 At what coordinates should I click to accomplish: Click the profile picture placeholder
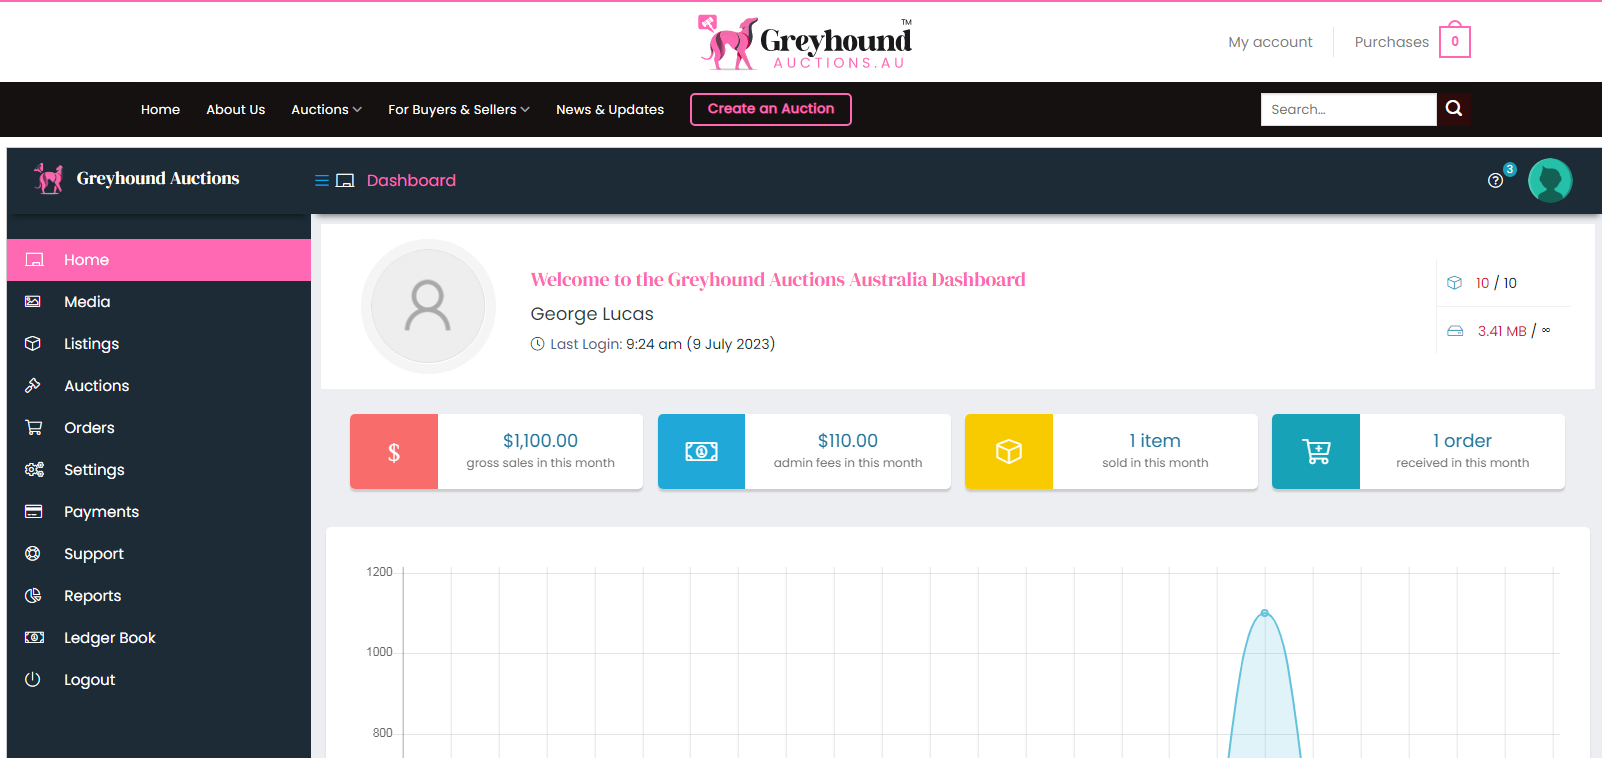tap(428, 306)
